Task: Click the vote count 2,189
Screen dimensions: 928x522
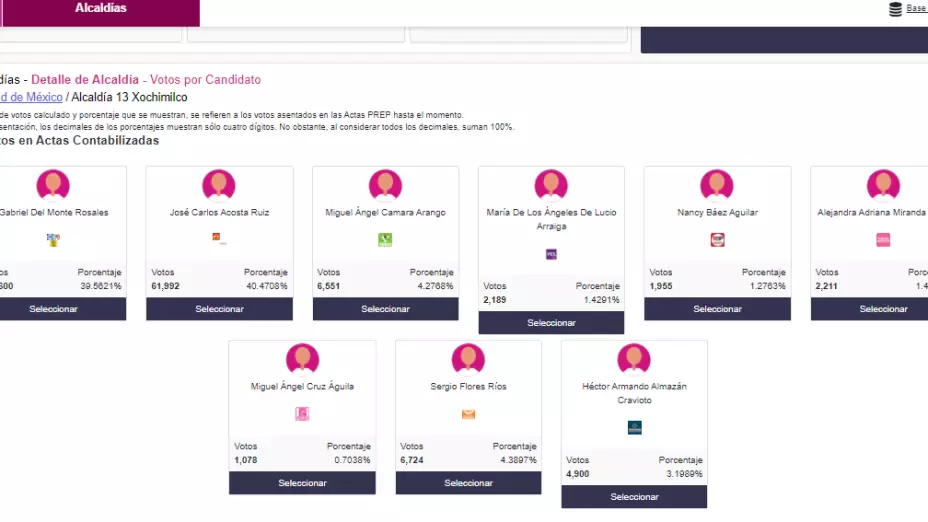Action: coord(495,299)
